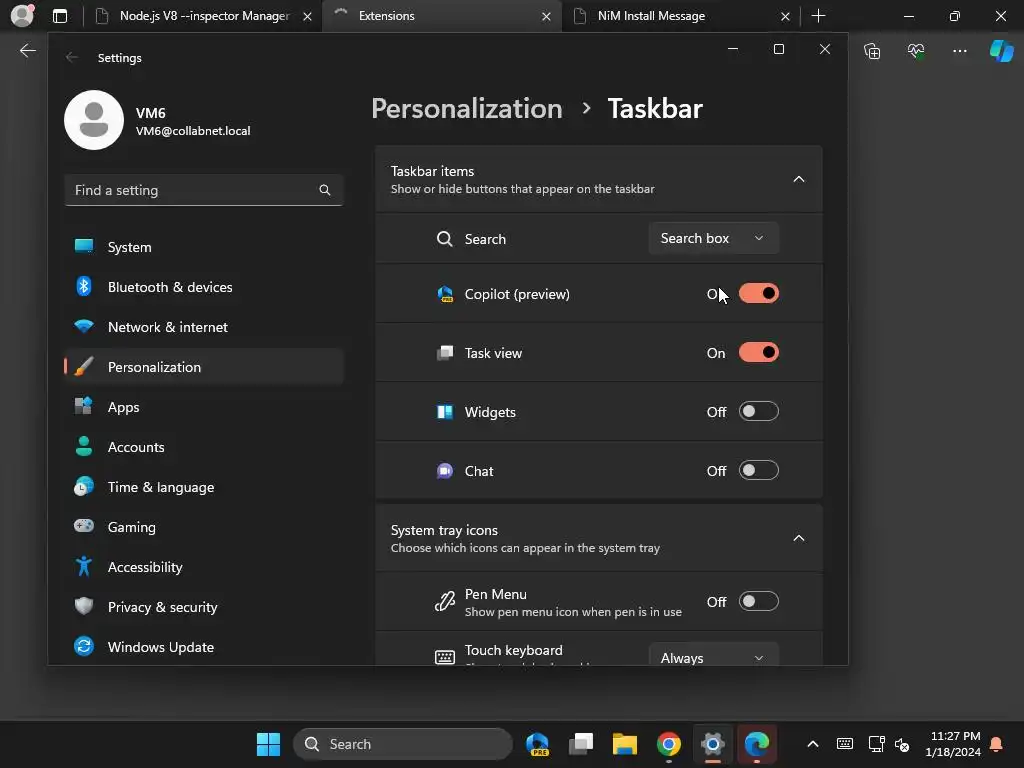Open Task view from the taskbar
Screen dimensions: 1024x768
pyautogui.click(x=581, y=744)
